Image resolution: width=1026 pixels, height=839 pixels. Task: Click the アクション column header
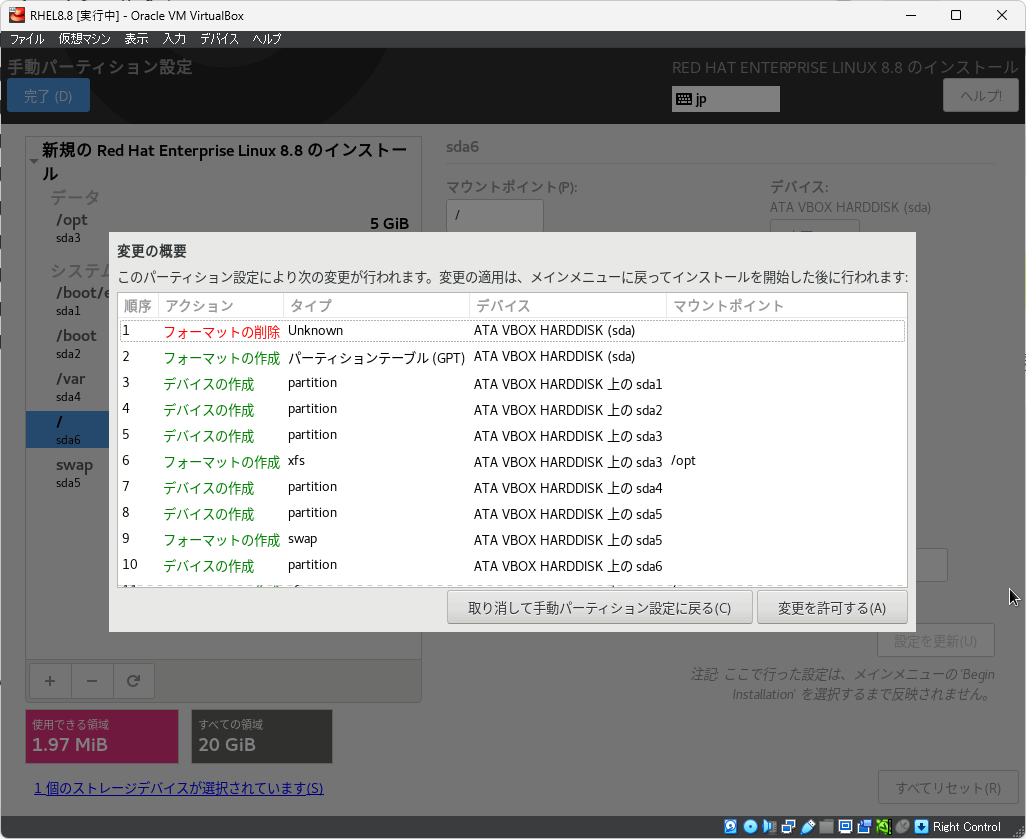coord(221,306)
